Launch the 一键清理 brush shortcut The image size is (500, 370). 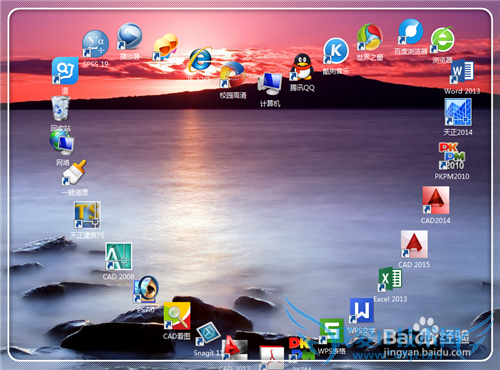point(74,172)
